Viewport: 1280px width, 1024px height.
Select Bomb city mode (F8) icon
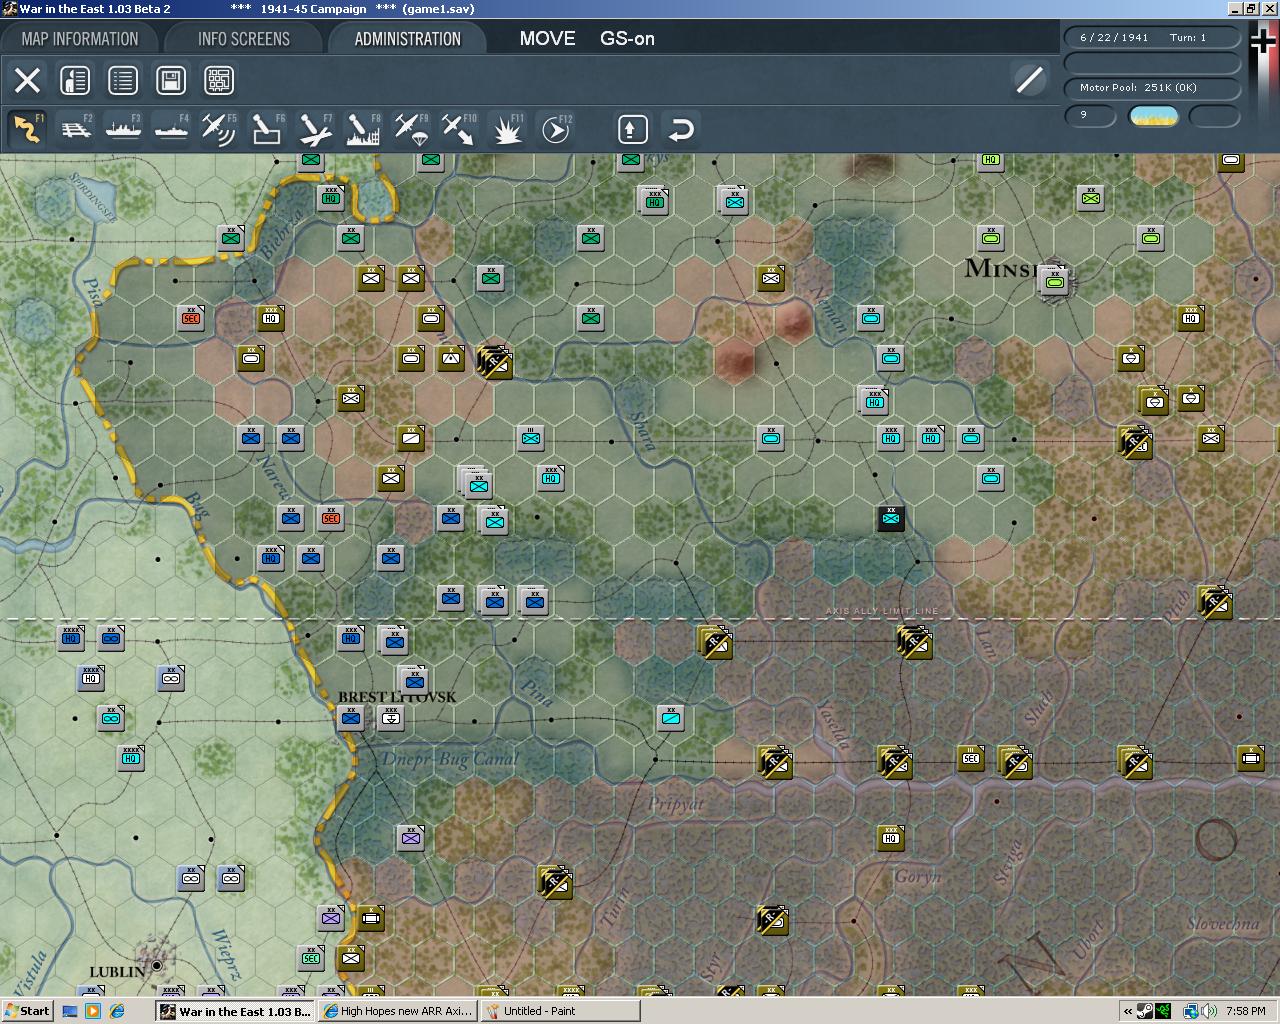[363, 129]
